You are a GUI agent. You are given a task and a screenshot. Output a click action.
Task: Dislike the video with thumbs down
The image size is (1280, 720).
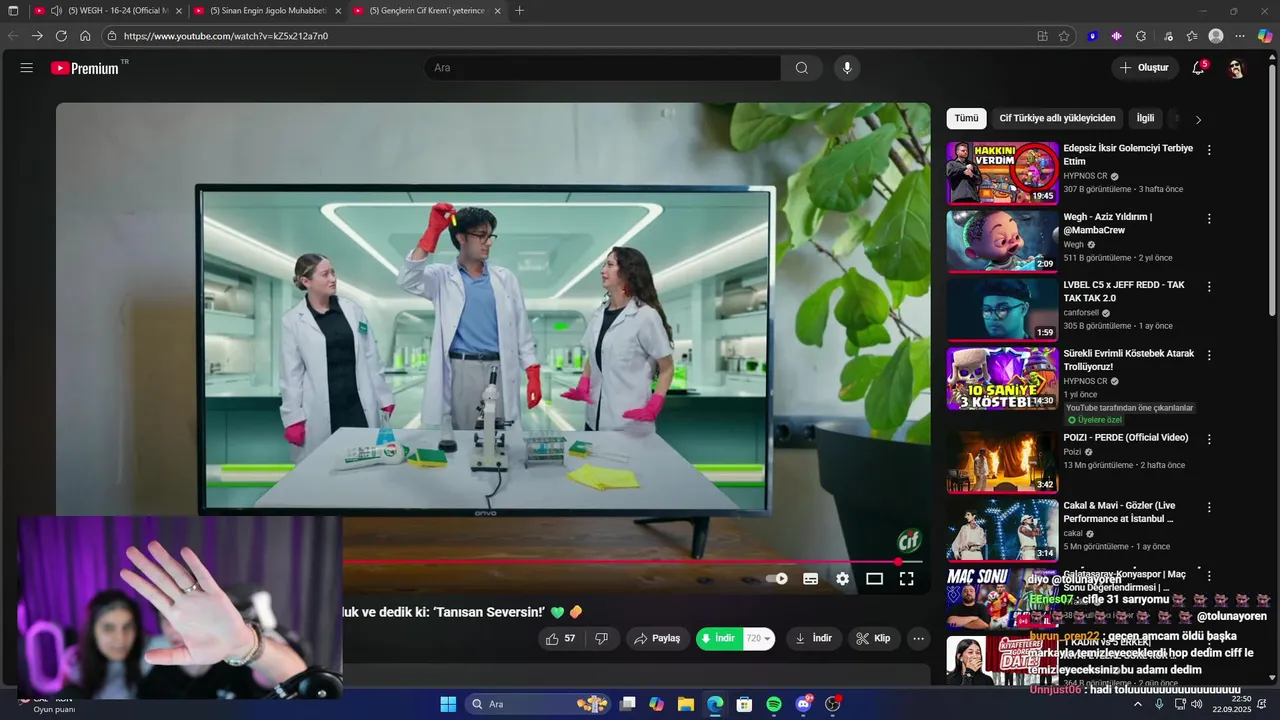[602, 638]
